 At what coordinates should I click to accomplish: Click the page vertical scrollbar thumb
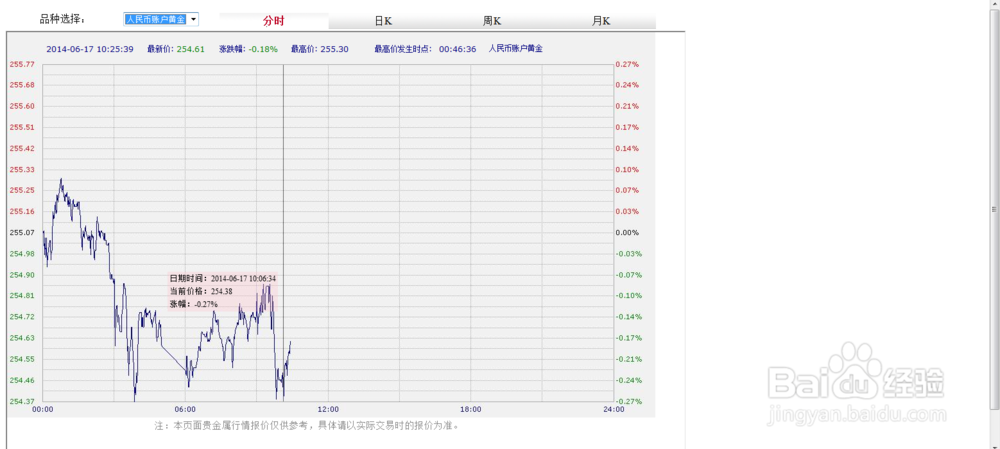[994, 209]
